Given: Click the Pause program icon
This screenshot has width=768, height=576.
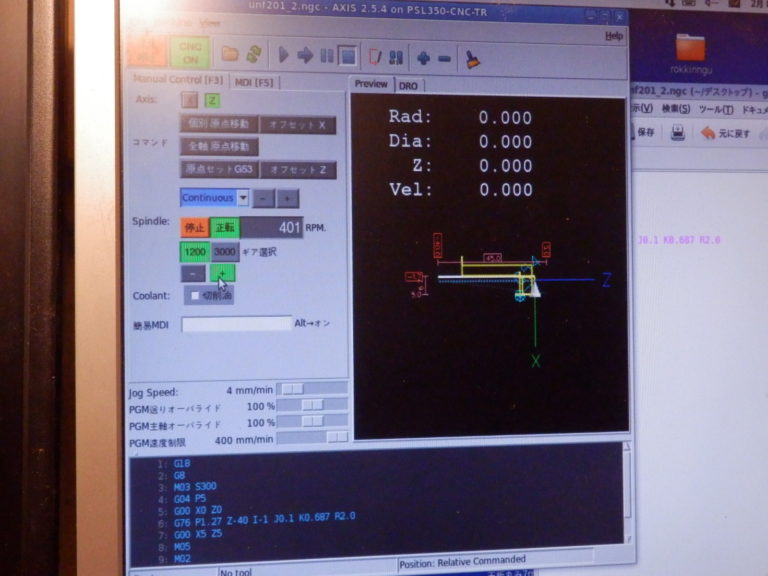Looking at the screenshot, I should pyautogui.click(x=326, y=56).
